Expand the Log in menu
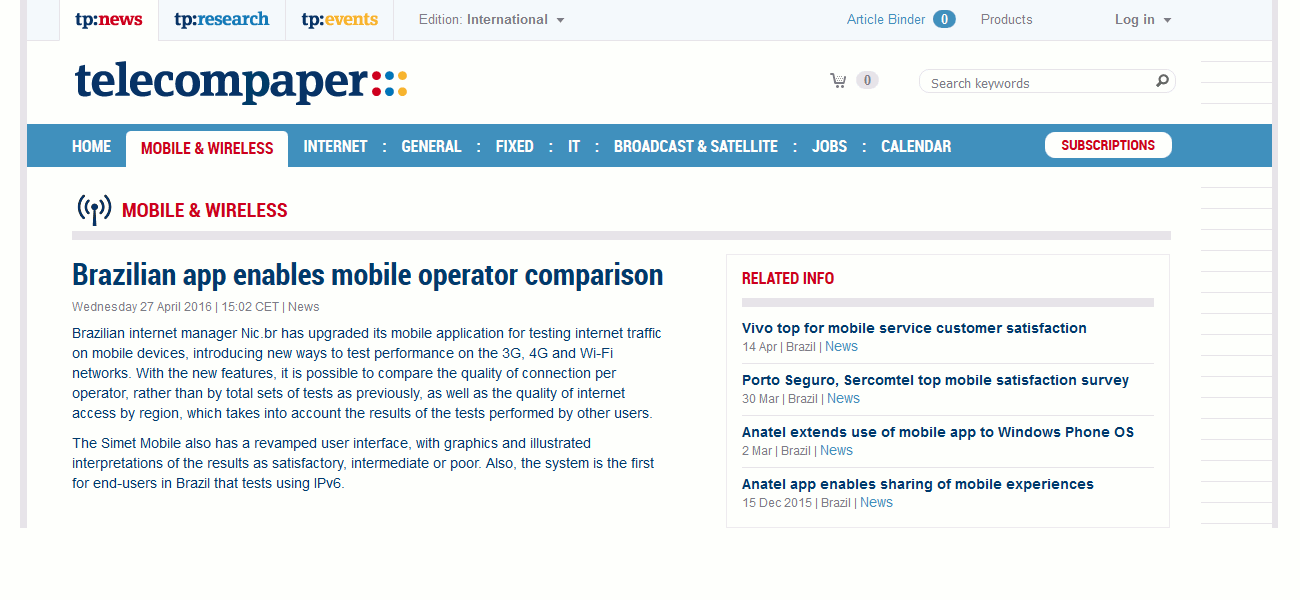Image resolution: width=1300 pixels, height=600 pixels. (x=1142, y=18)
